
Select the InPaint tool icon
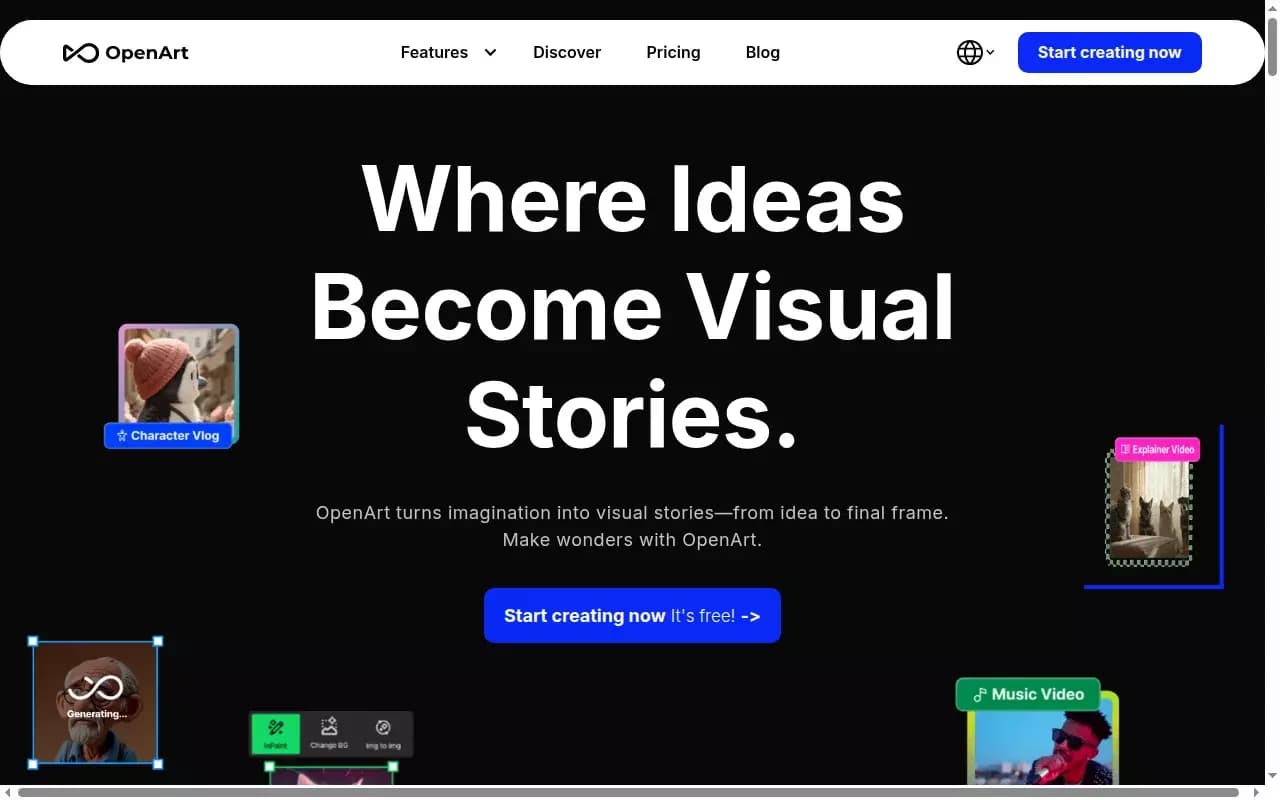click(x=275, y=734)
